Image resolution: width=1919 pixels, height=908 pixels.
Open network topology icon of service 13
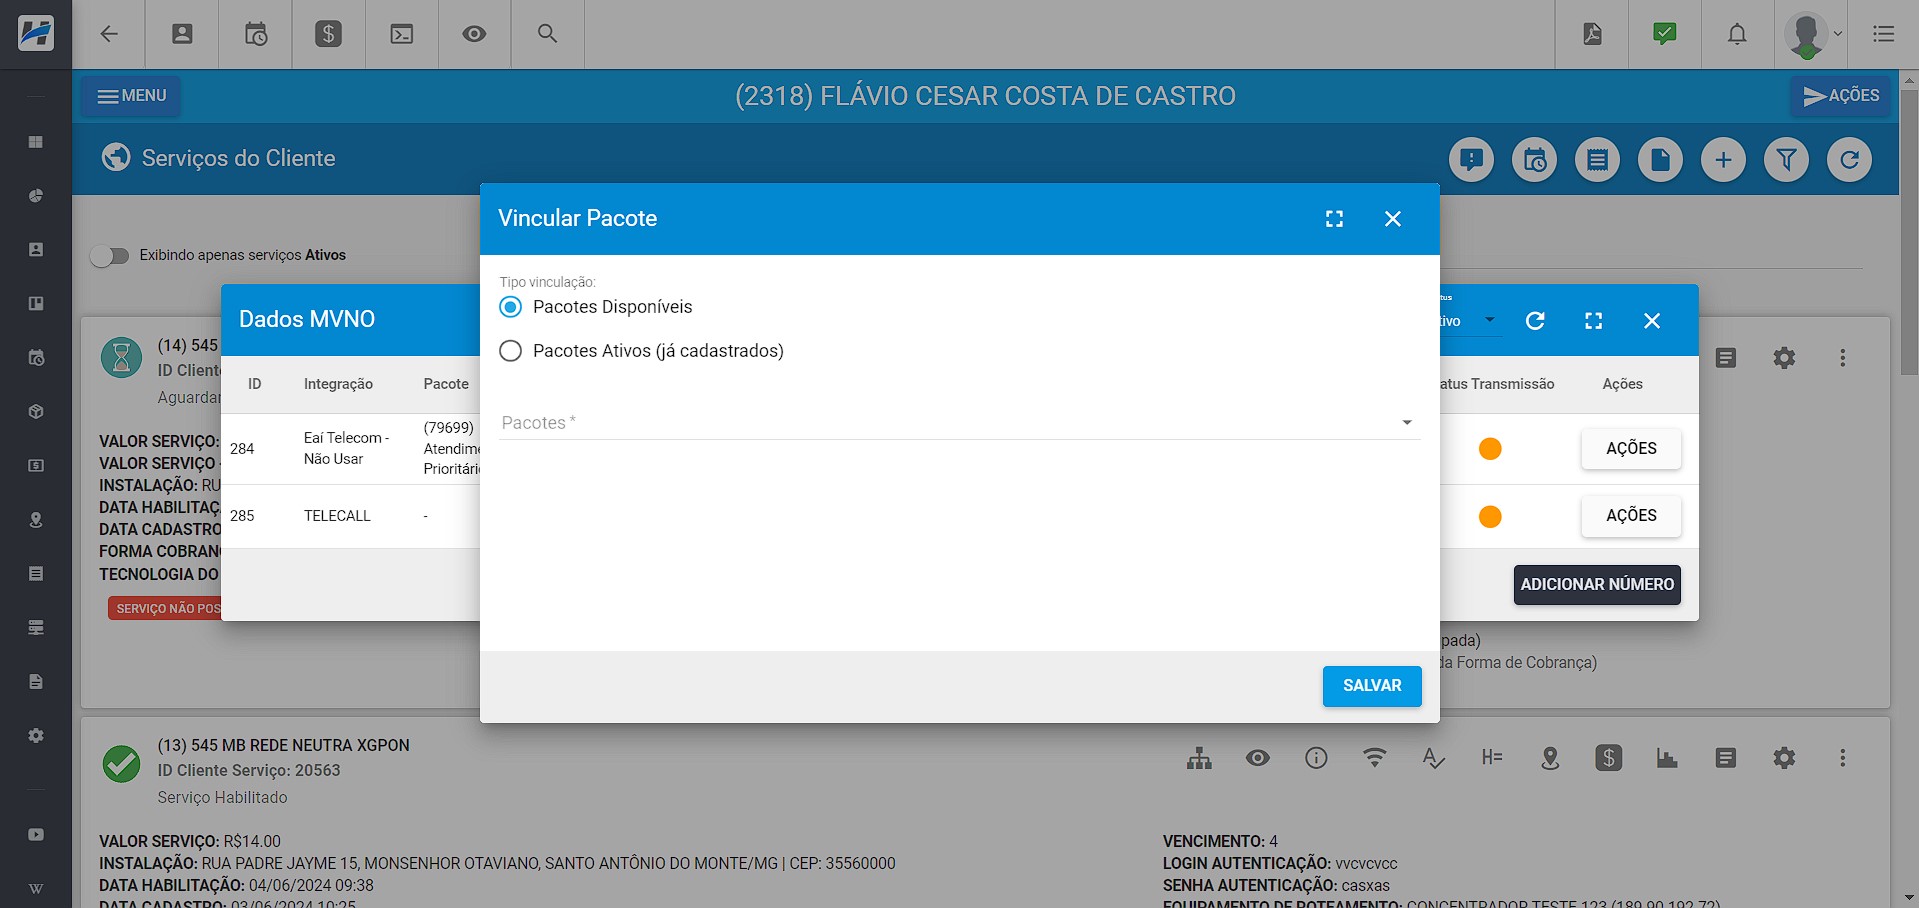pyautogui.click(x=1199, y=759)
